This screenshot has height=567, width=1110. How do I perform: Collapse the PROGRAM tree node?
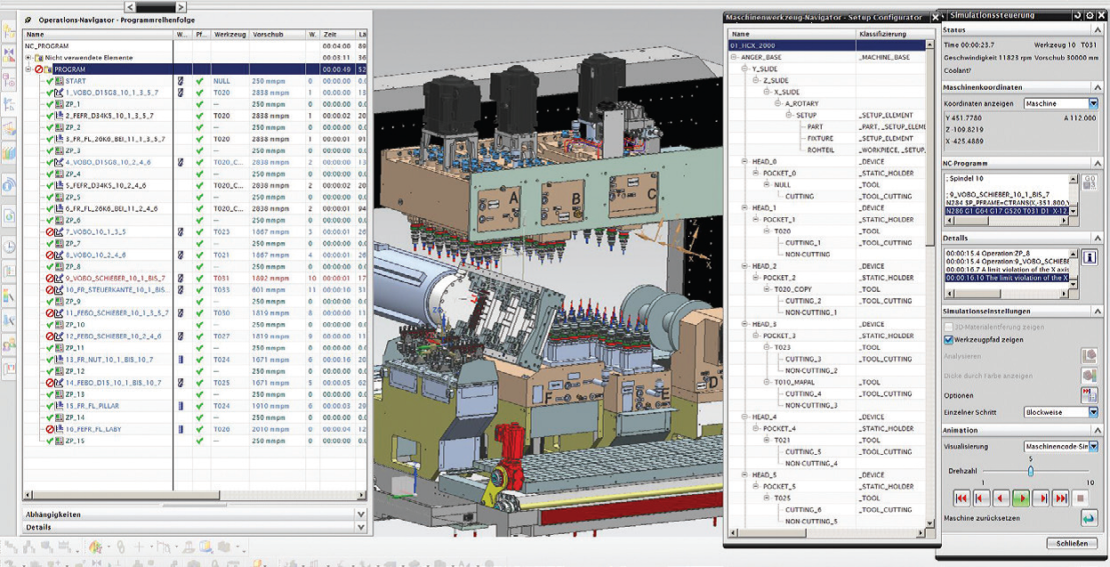click(x=28, y=69)
